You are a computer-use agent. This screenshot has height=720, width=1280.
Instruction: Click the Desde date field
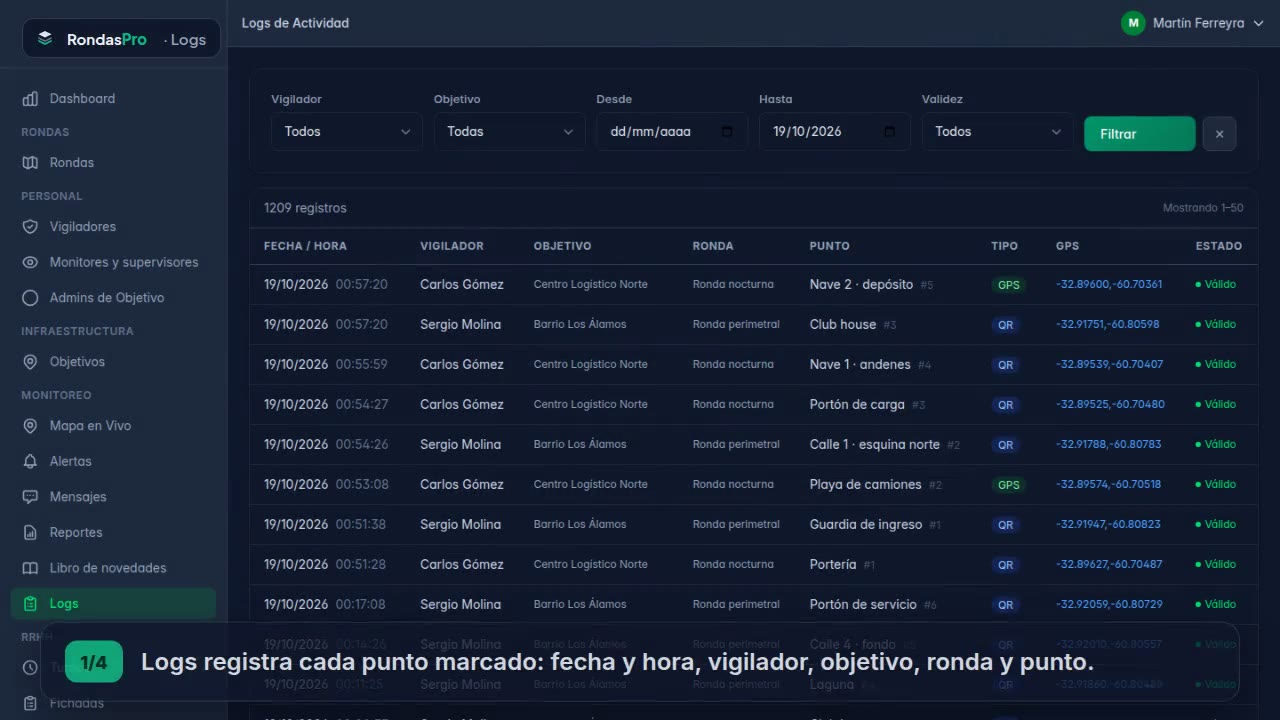coord(672,131)
